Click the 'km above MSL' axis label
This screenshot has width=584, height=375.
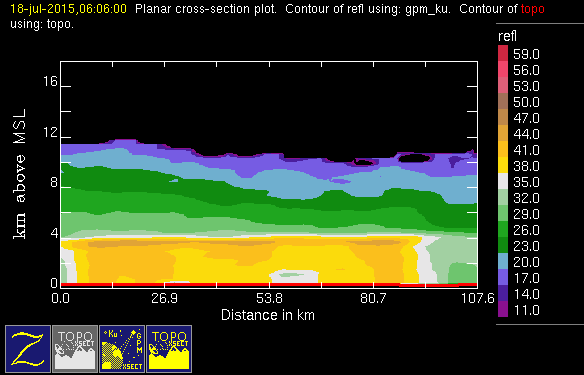point(20,174)
